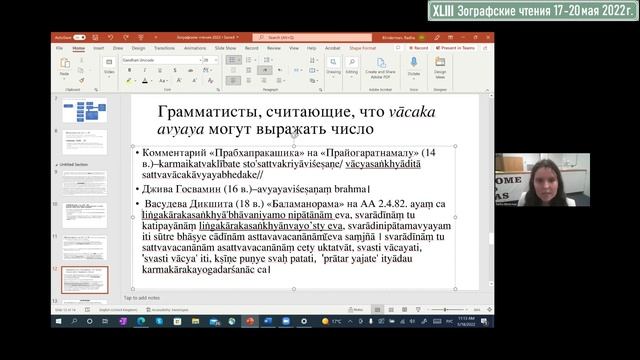This screenshot has width=640, height=360.
Task: Click Fit slide to window icon
Action: tap(489, 310)
